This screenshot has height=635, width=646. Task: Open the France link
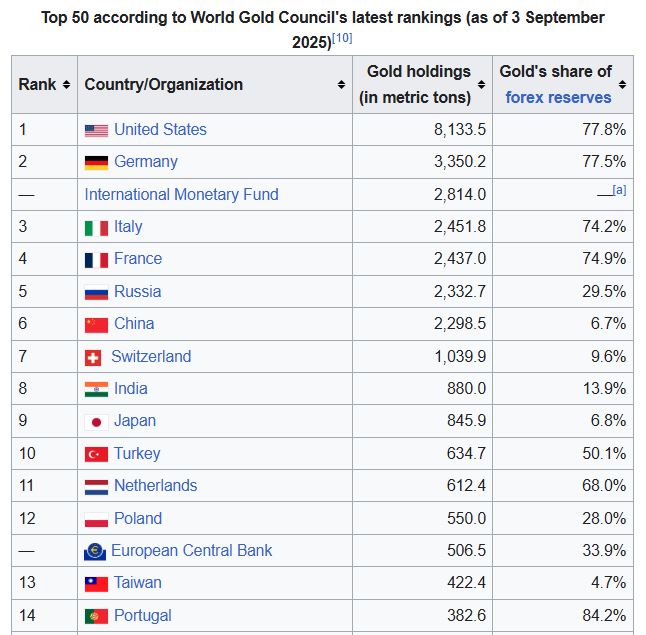click(138, 259)
